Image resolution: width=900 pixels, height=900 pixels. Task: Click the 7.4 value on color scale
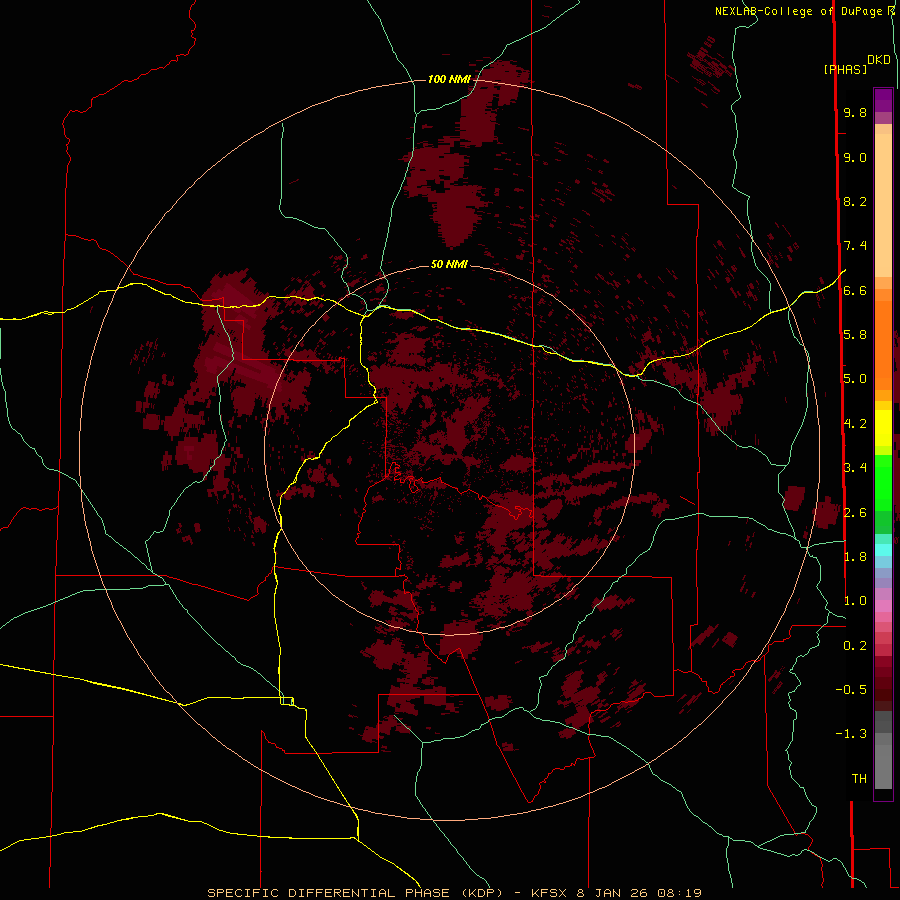pos(855,246)
